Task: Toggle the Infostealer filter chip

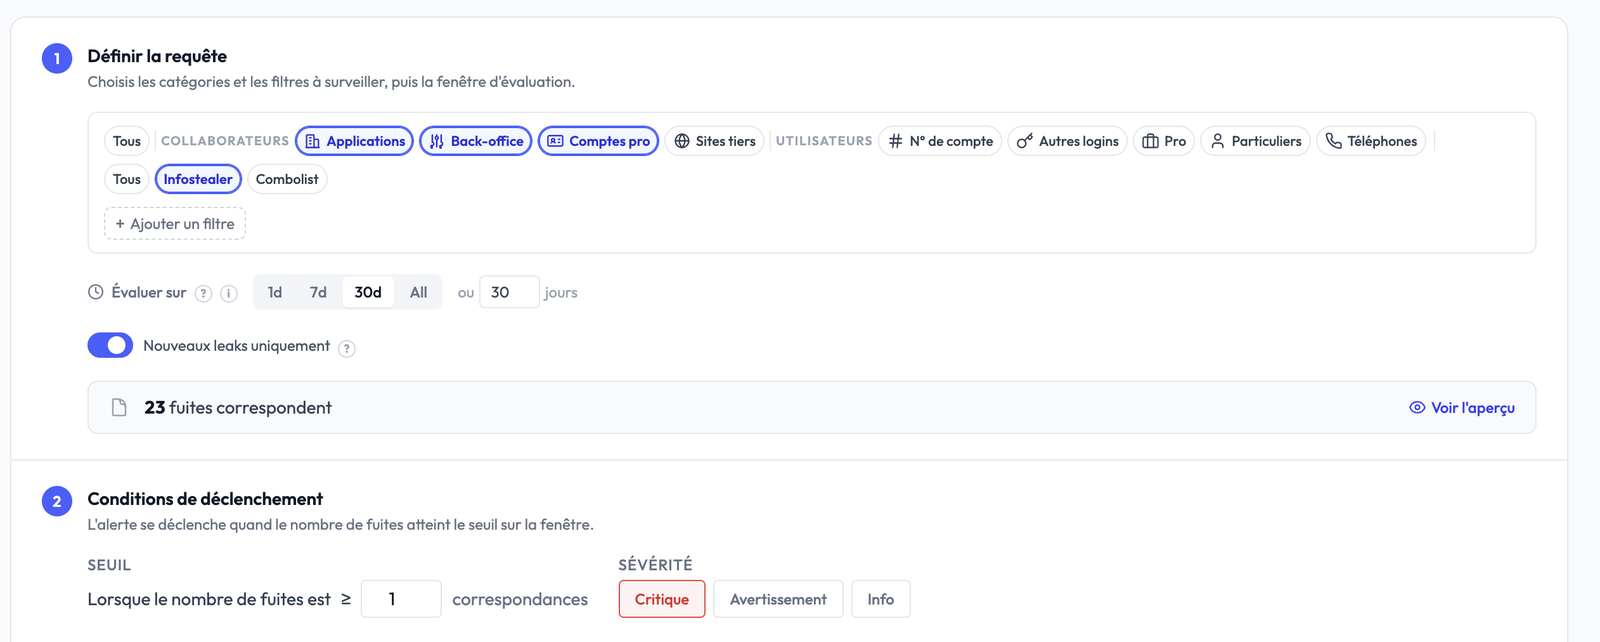Action: pos(198,179)
